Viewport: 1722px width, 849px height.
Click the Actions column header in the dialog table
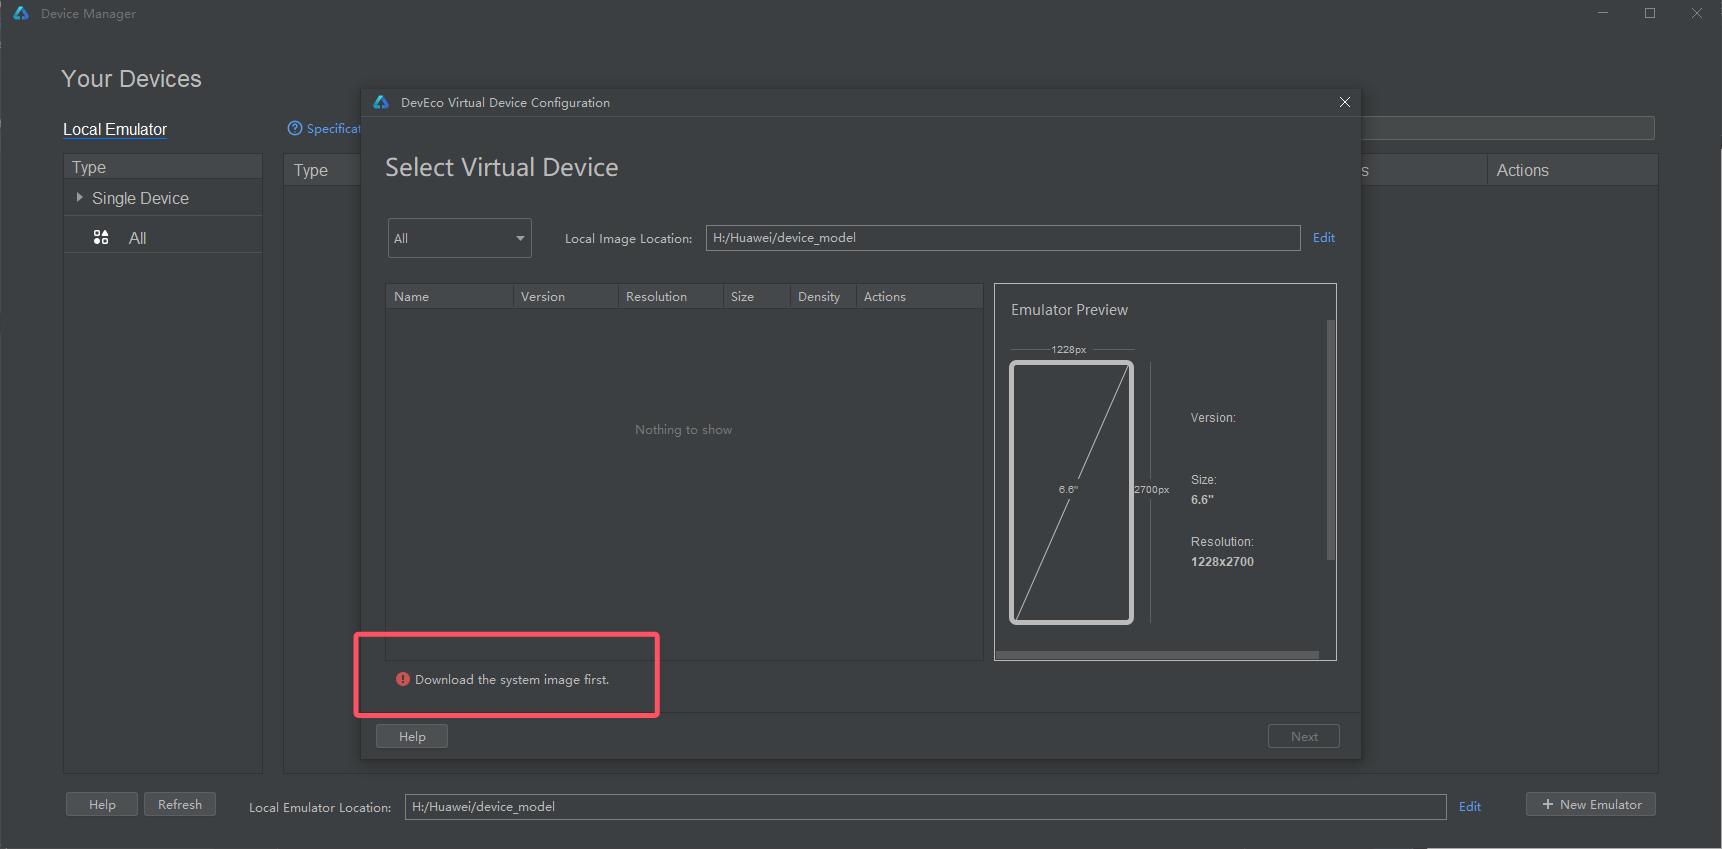(x=919, y=296)
